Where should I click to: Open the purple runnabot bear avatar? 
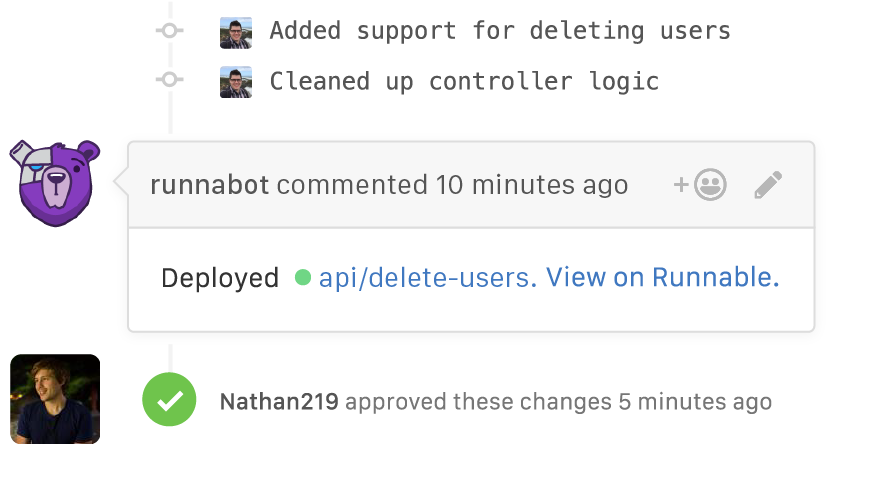[55, 183]
